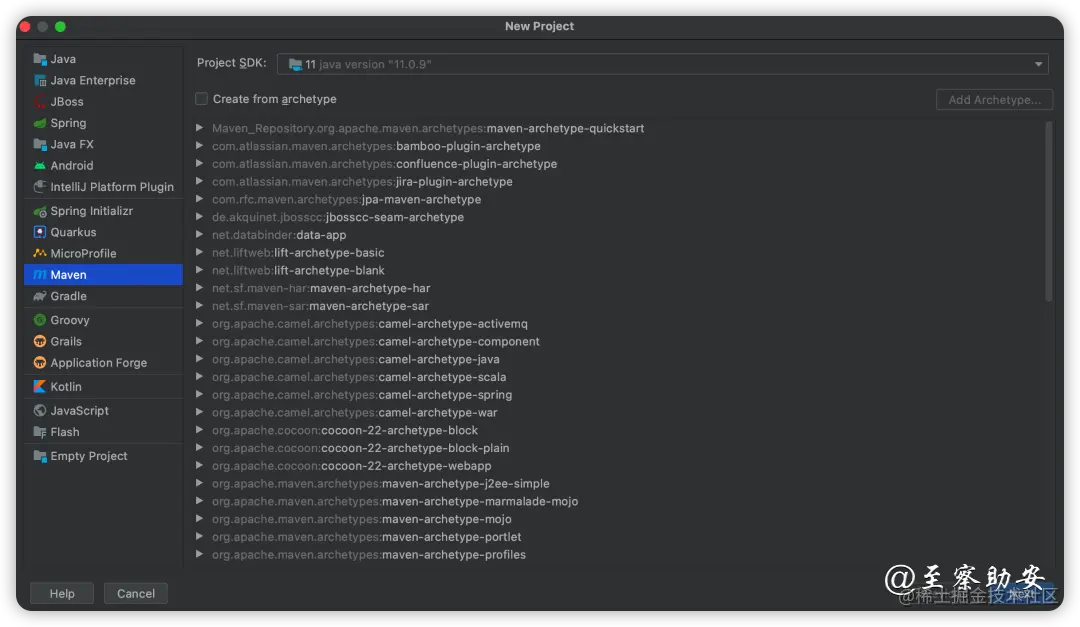The height and width of the screenshot is (627, 1080).
Task: Click the Help button
Action: [62, 593]
